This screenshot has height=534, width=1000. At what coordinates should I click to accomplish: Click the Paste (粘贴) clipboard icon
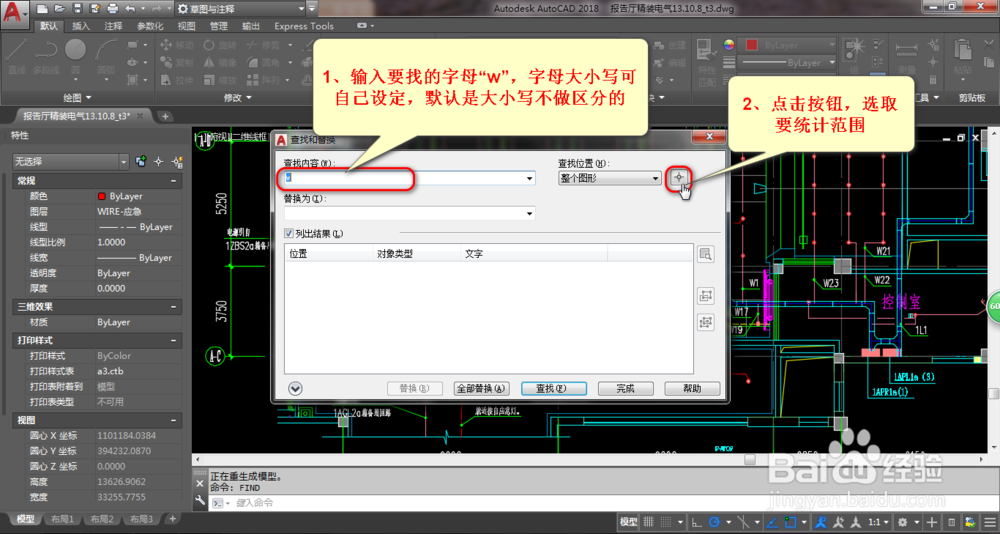tap(962, 56)
